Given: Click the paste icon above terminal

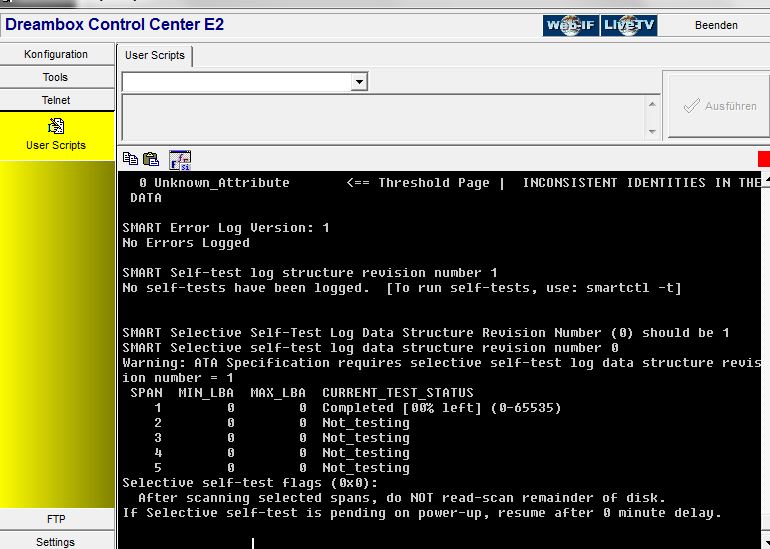Looking at the screenshot, I should (151, 159).
